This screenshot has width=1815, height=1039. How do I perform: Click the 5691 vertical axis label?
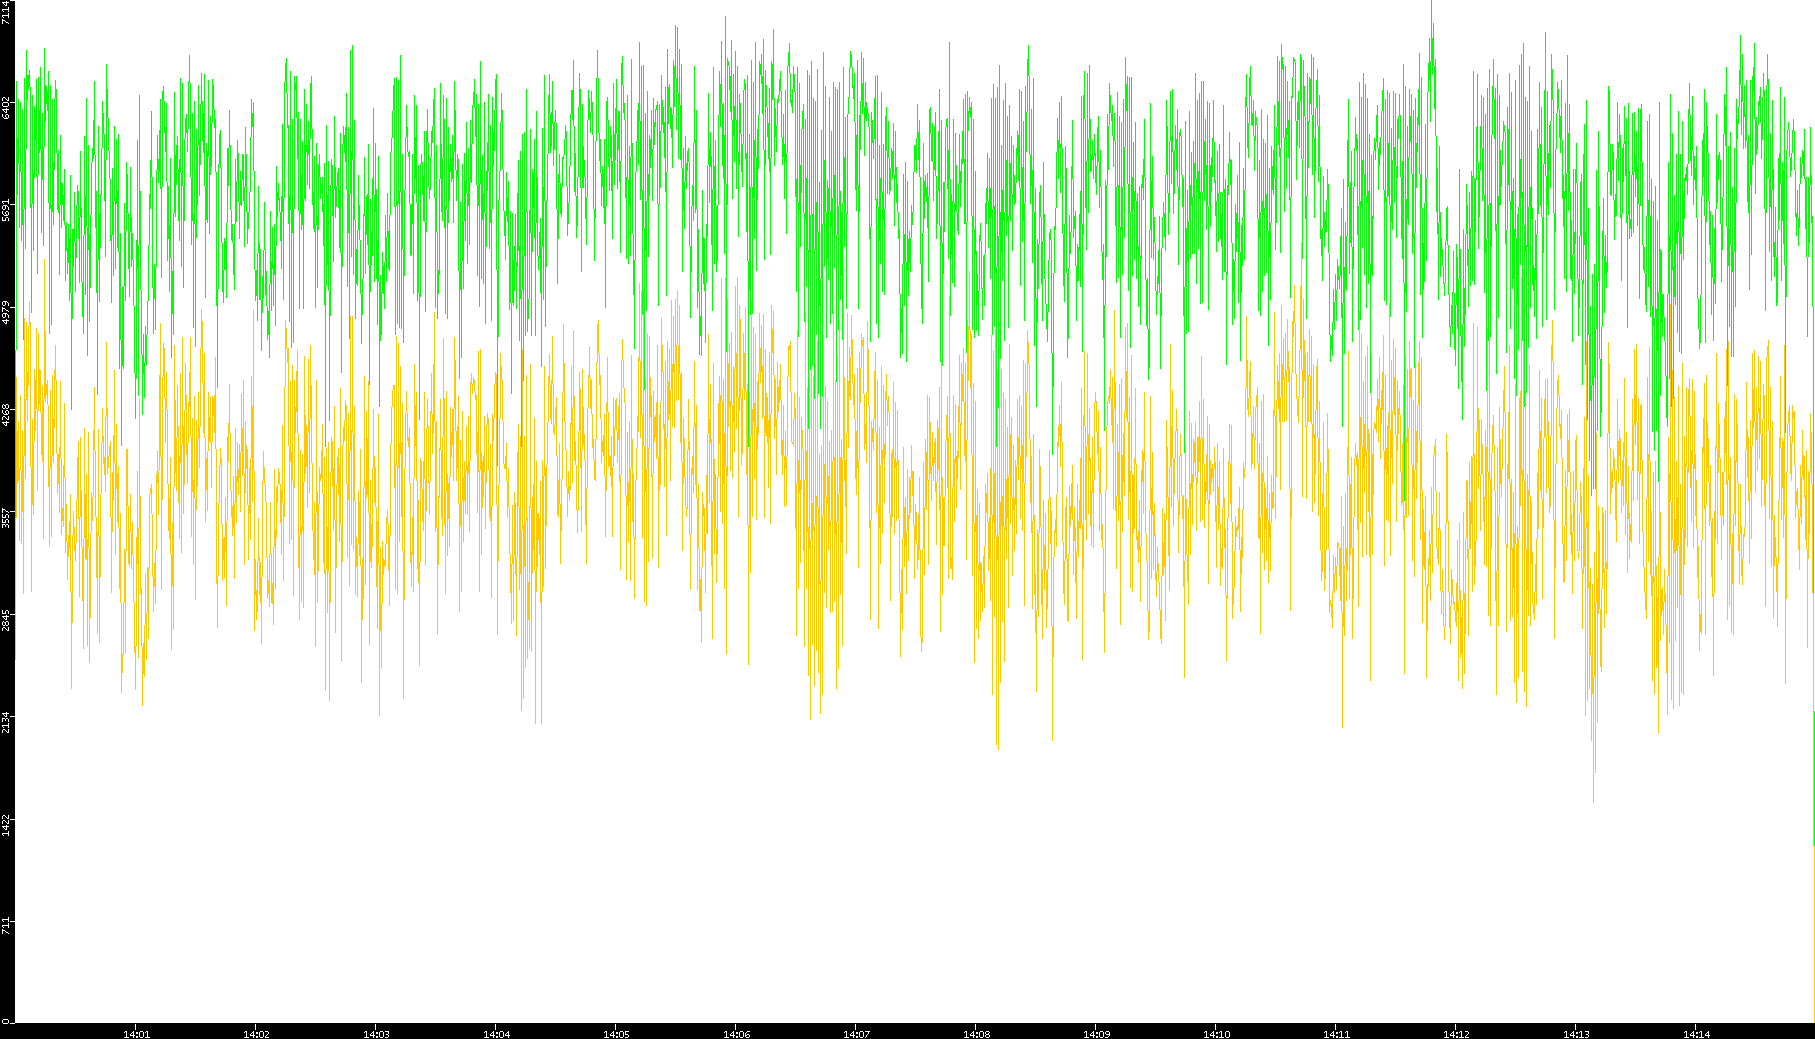(x=7, y=210)
